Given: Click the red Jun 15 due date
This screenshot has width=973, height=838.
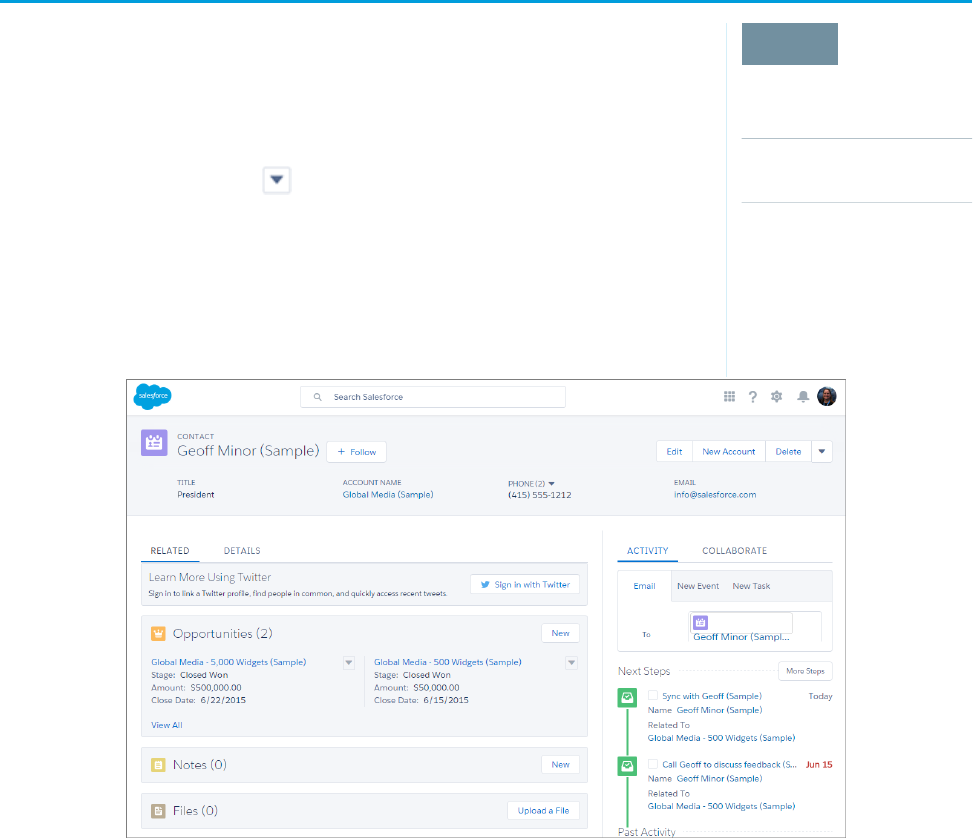Looking at the screenshot, I should point(818,765).
